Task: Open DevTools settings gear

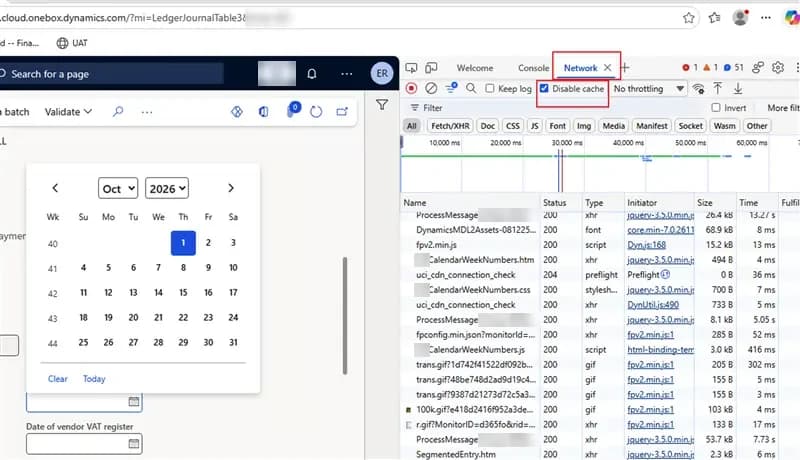Action: (x=778, y=67)
